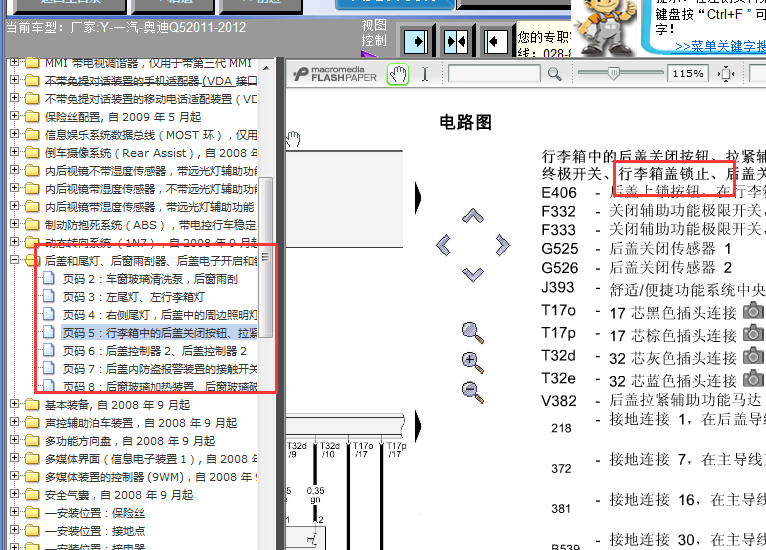Screen dimensions: 766x550
Task: Open camera photo for T32d connector
Action: (753, 356)
